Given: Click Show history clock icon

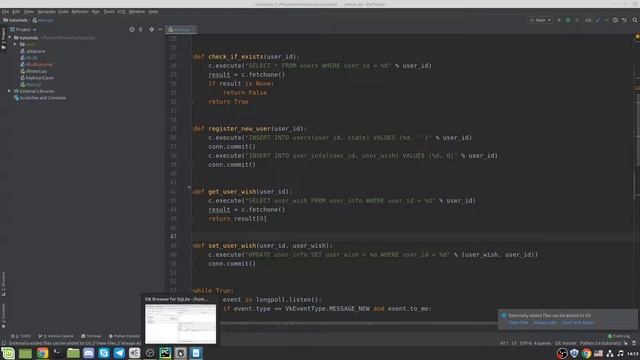Looking at the screenshot, I should coord(616,20).
